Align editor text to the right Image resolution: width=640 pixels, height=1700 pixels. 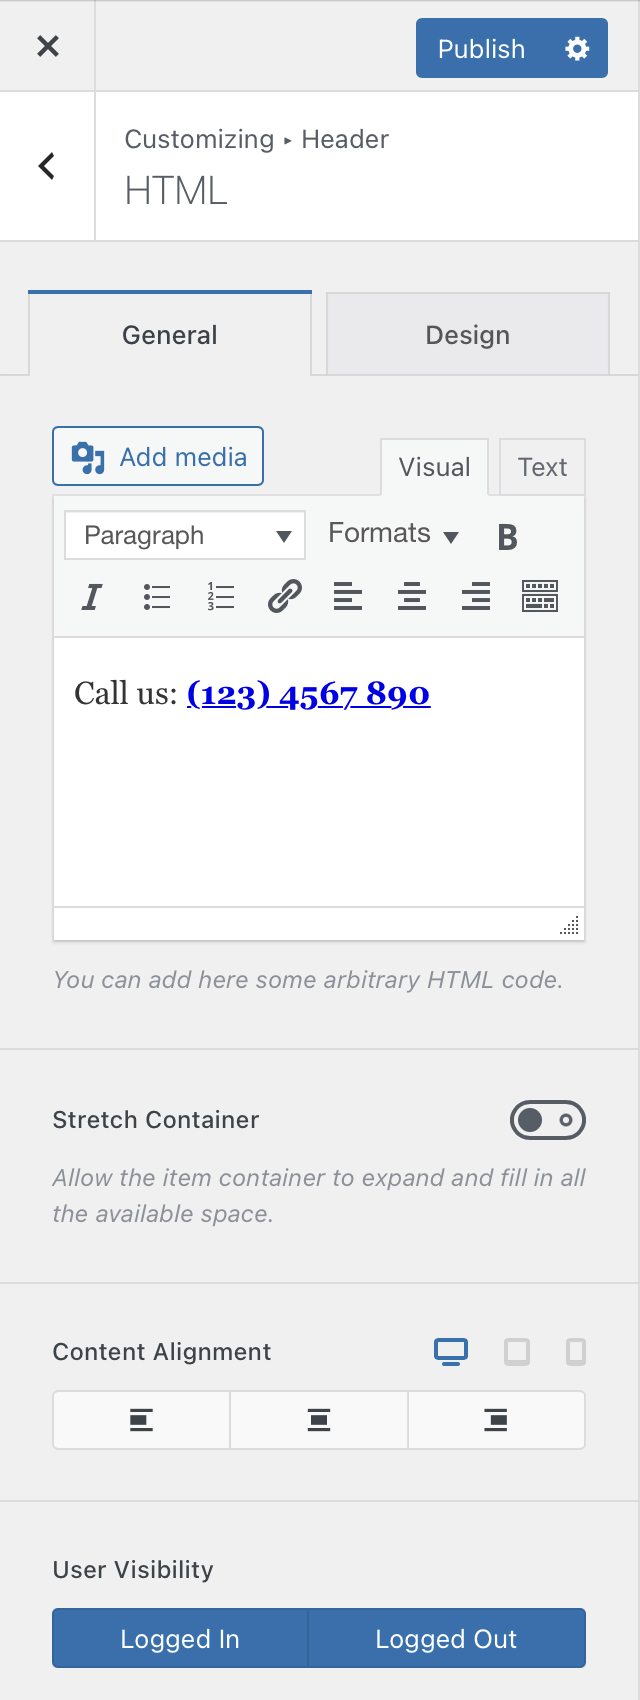[476, 597]
